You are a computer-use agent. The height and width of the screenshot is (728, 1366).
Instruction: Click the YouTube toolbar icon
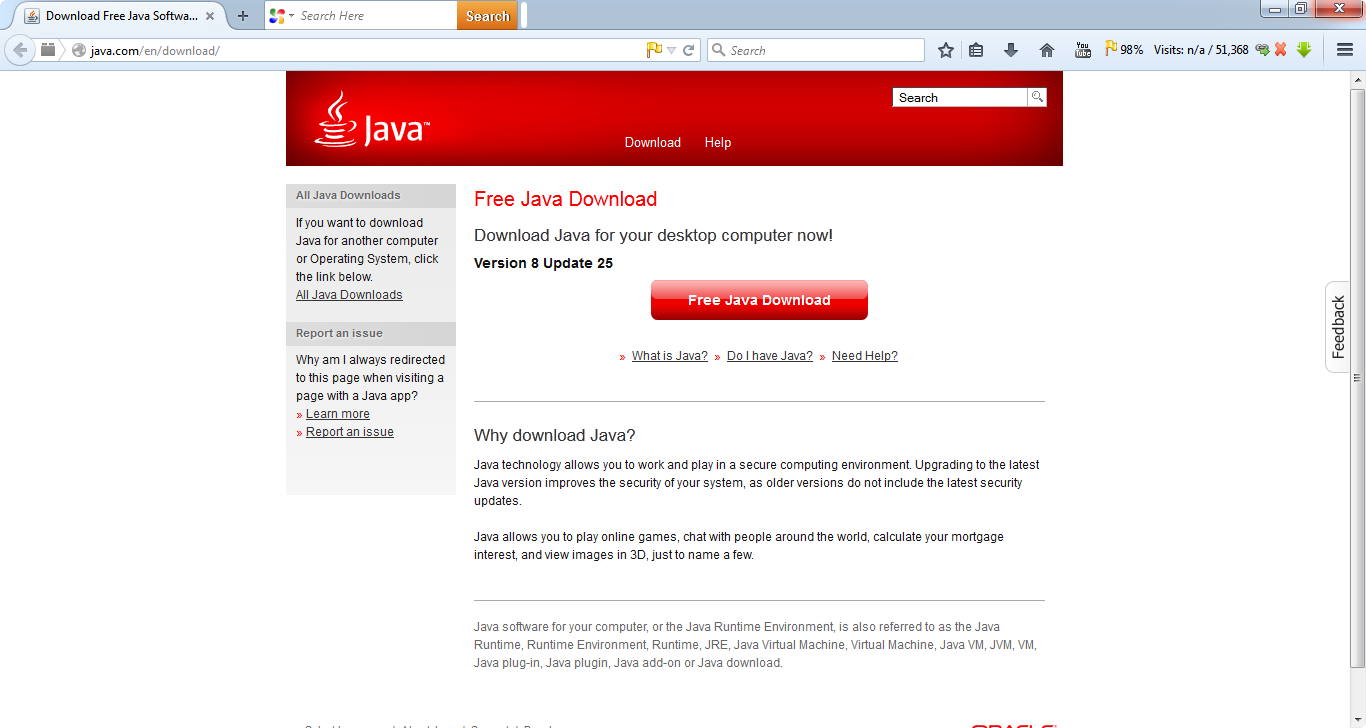pos(1083,50)
